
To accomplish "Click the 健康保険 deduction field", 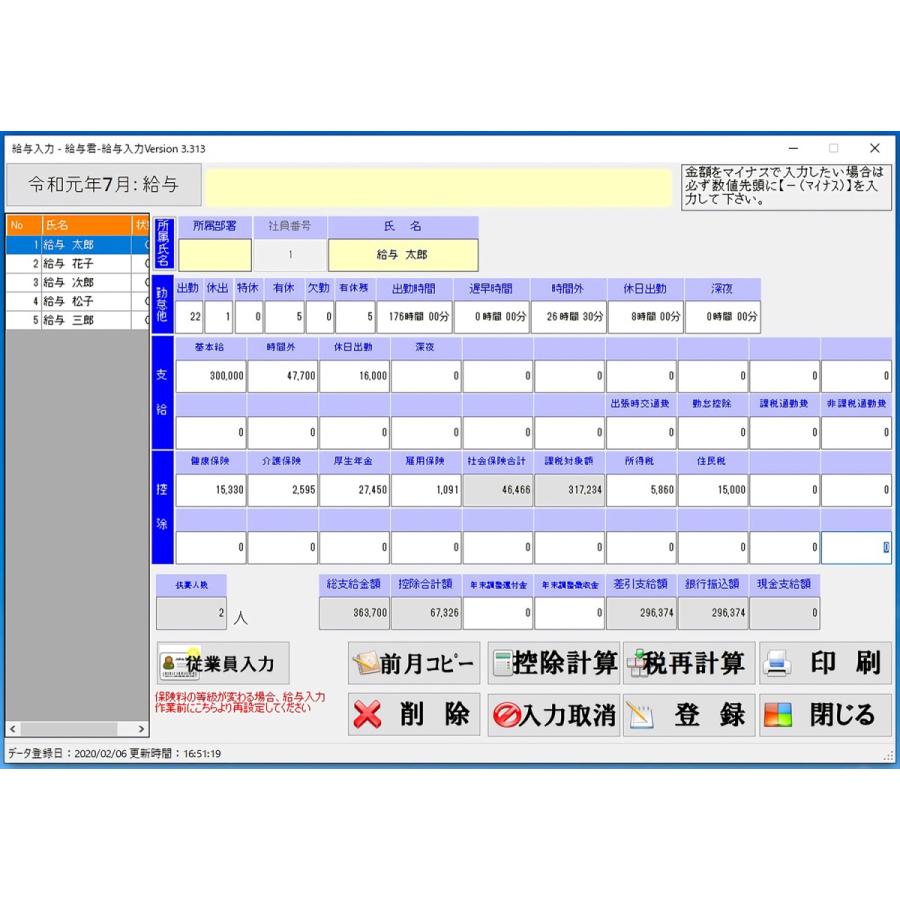I will pyautogui.click(x=211, y=490).
